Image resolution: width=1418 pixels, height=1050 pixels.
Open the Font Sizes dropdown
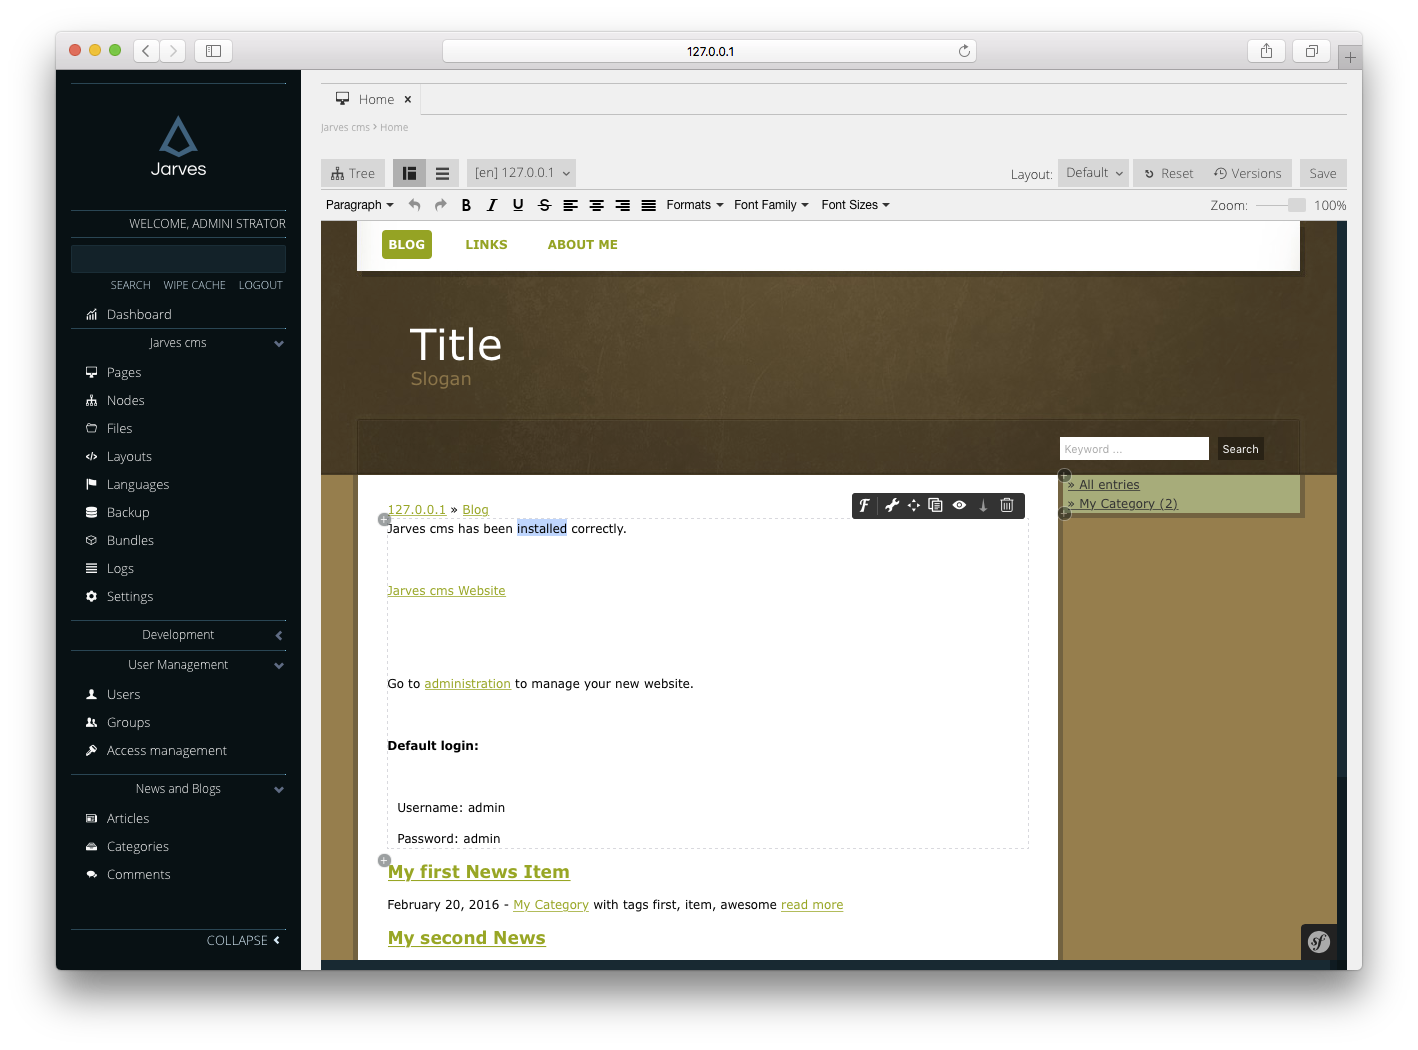(x=855, y=205)
